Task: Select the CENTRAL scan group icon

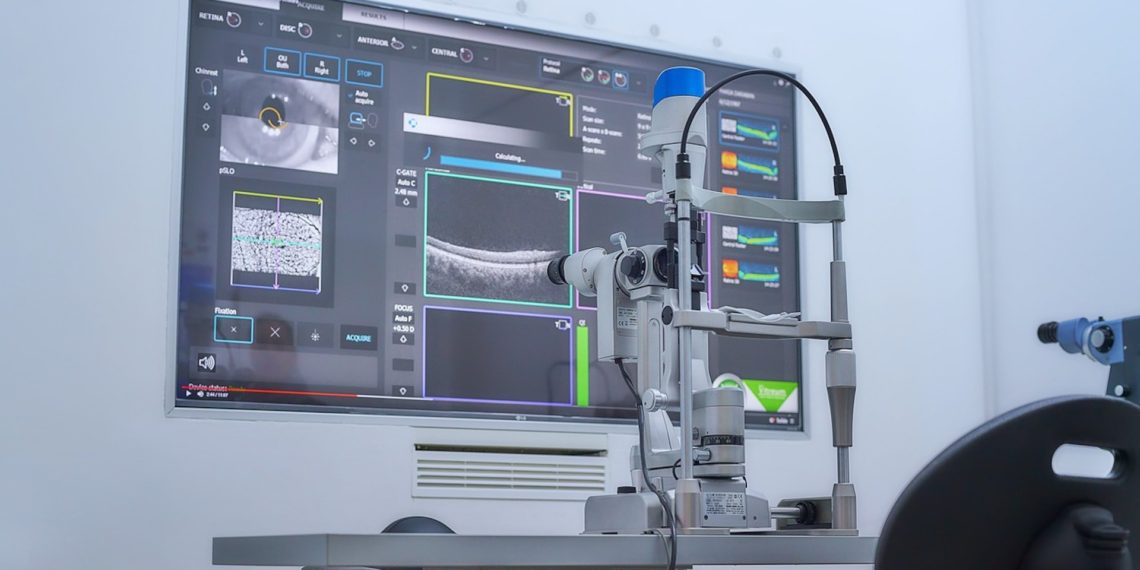Action: (465, 55)
